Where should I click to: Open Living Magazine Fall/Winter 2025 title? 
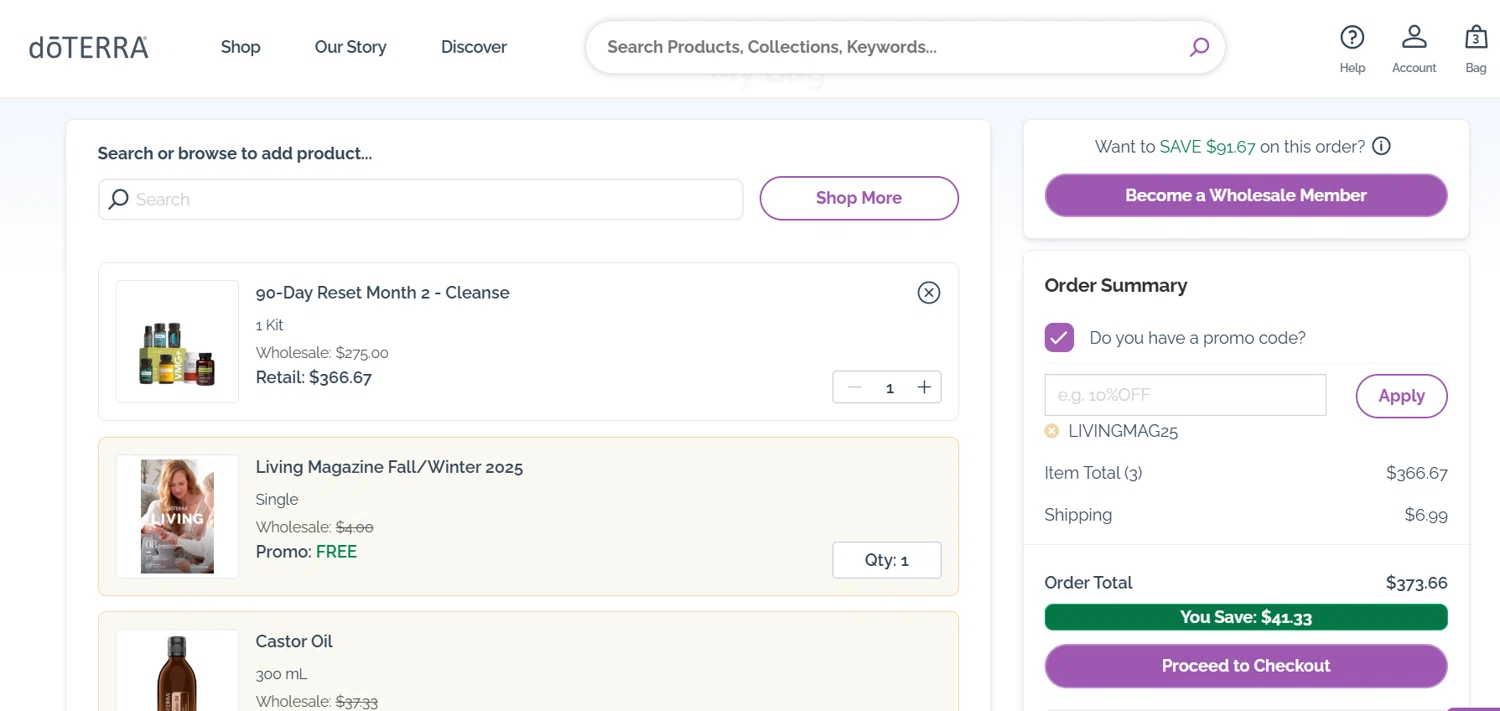point(389,467)
